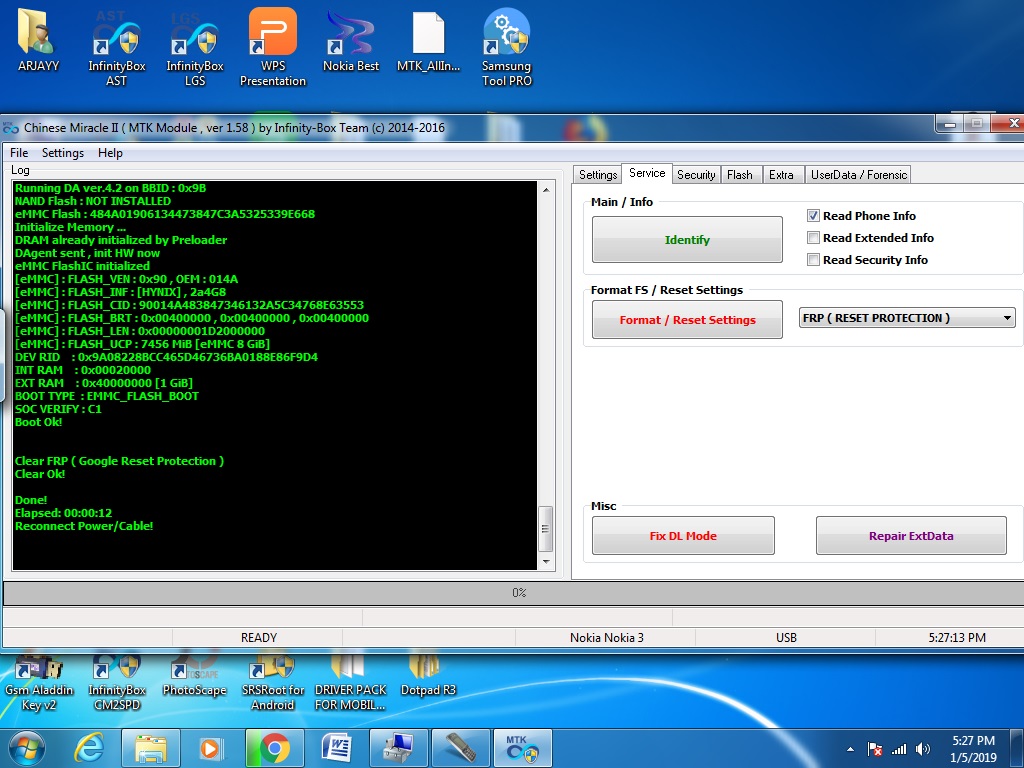Click the 'Reconnect Power/Cable!' log line
1024x768 pixels.
pyautogui.click(x=84, y=526)
